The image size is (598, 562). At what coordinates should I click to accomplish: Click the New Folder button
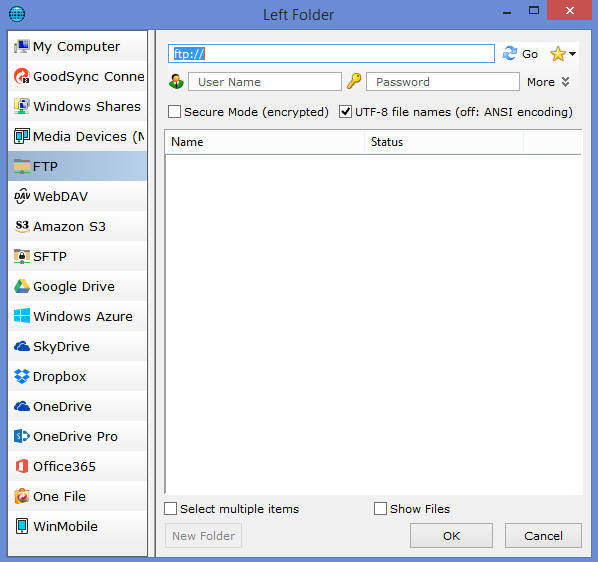203,536
